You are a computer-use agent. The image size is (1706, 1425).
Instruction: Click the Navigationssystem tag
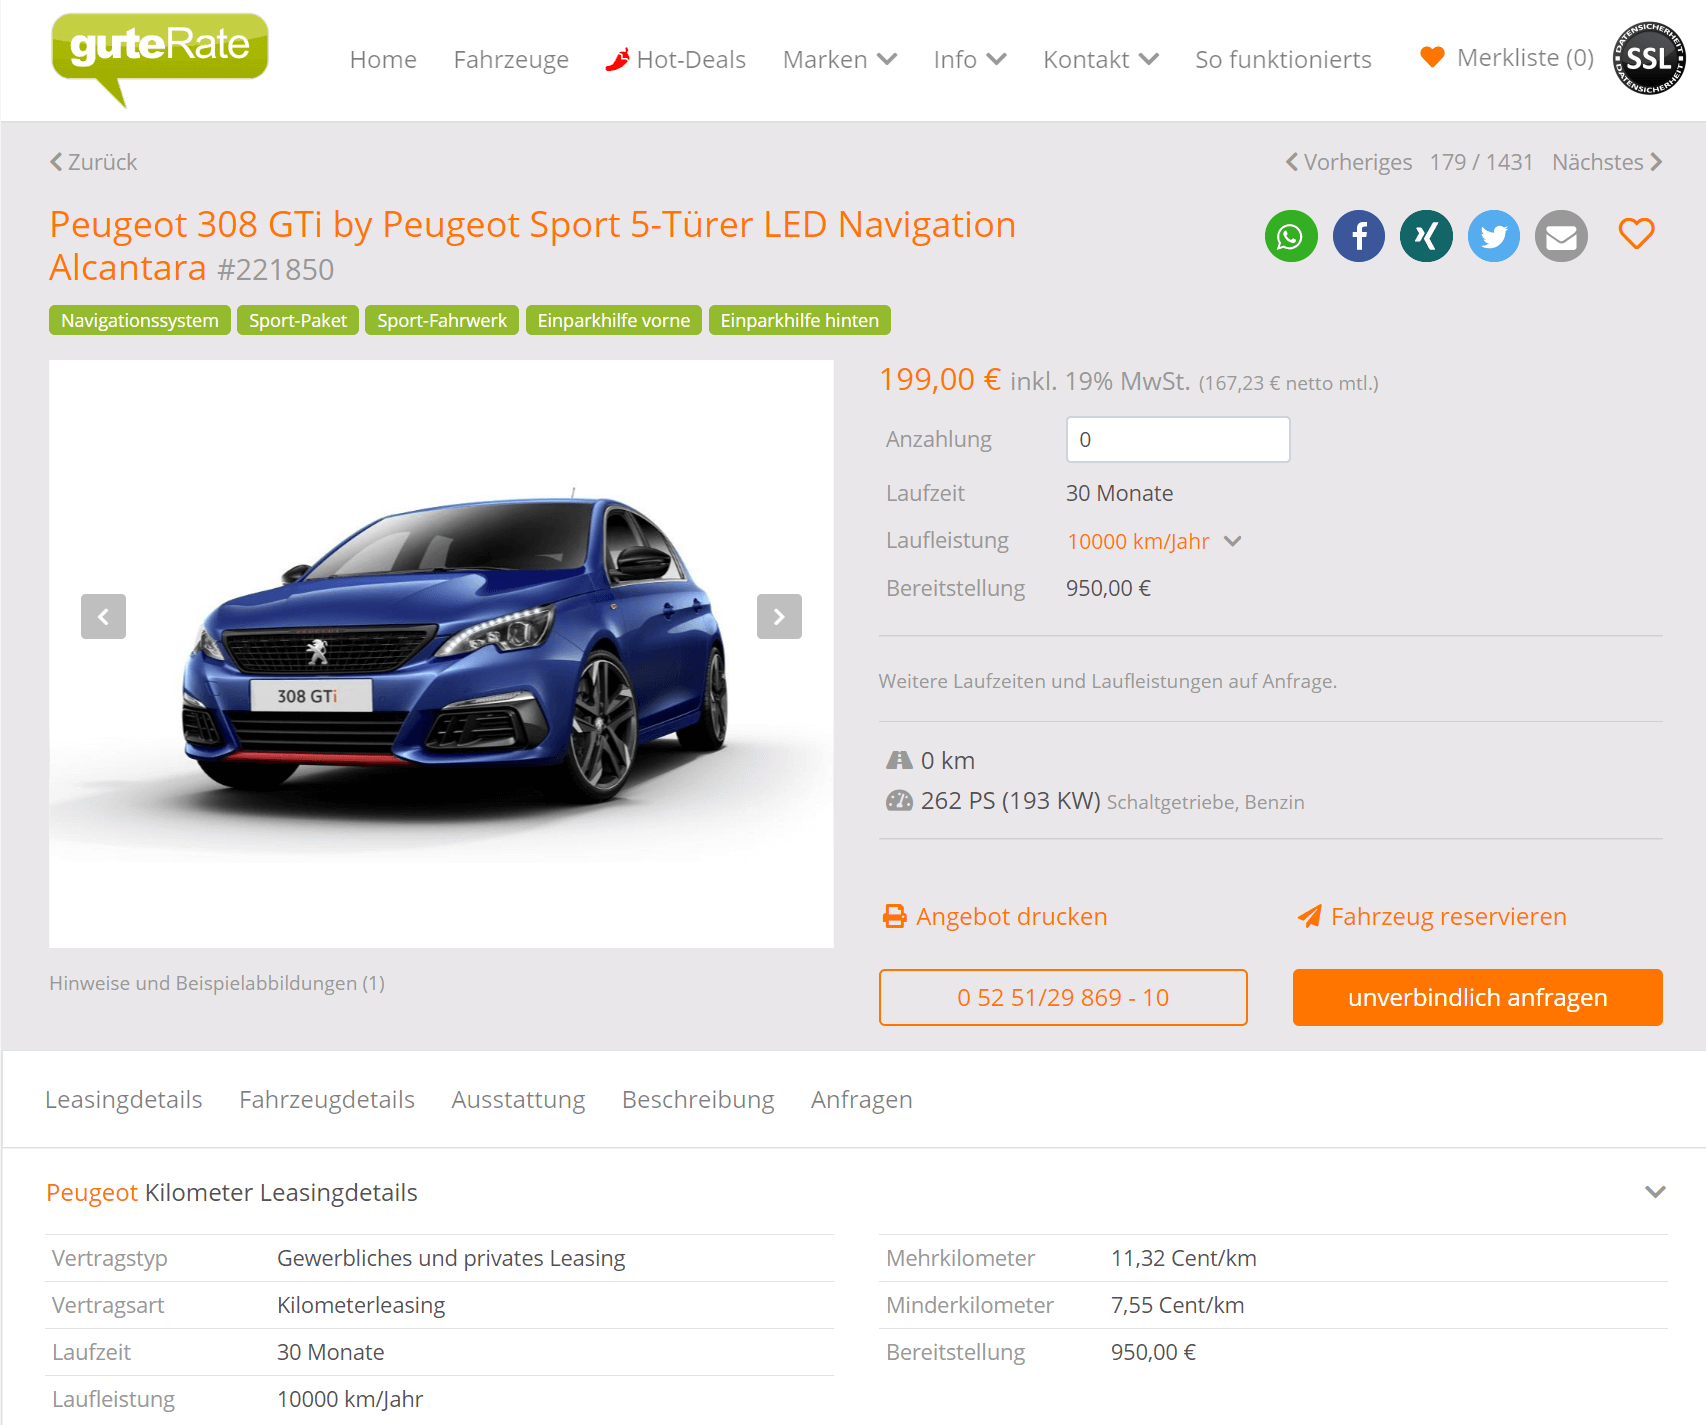coord(140,320)
